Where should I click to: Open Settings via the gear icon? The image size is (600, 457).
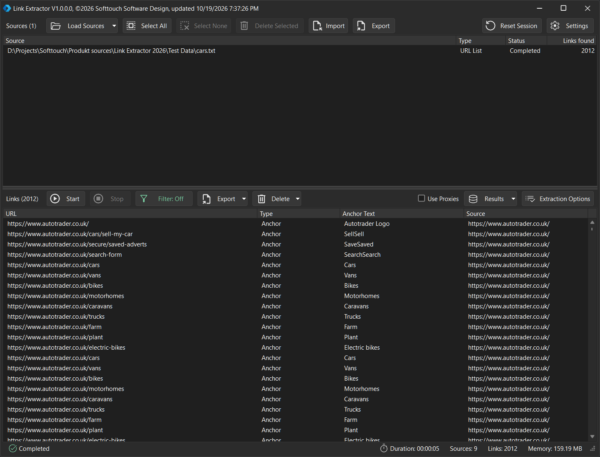(x=555, y=26)
